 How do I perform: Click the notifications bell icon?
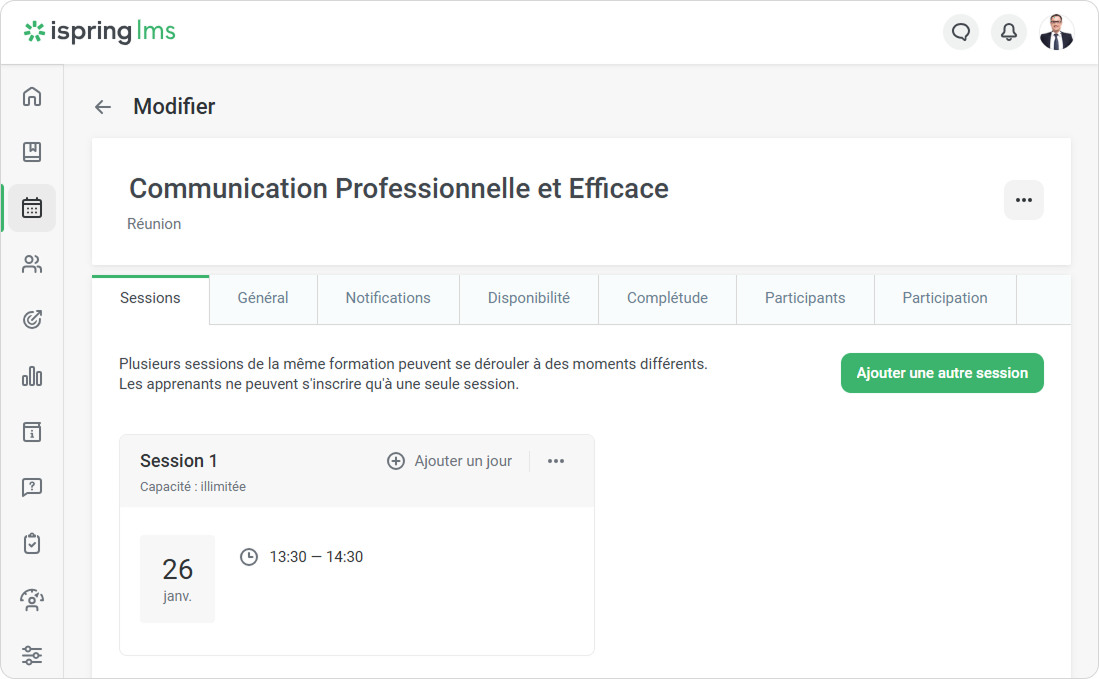1009,32
